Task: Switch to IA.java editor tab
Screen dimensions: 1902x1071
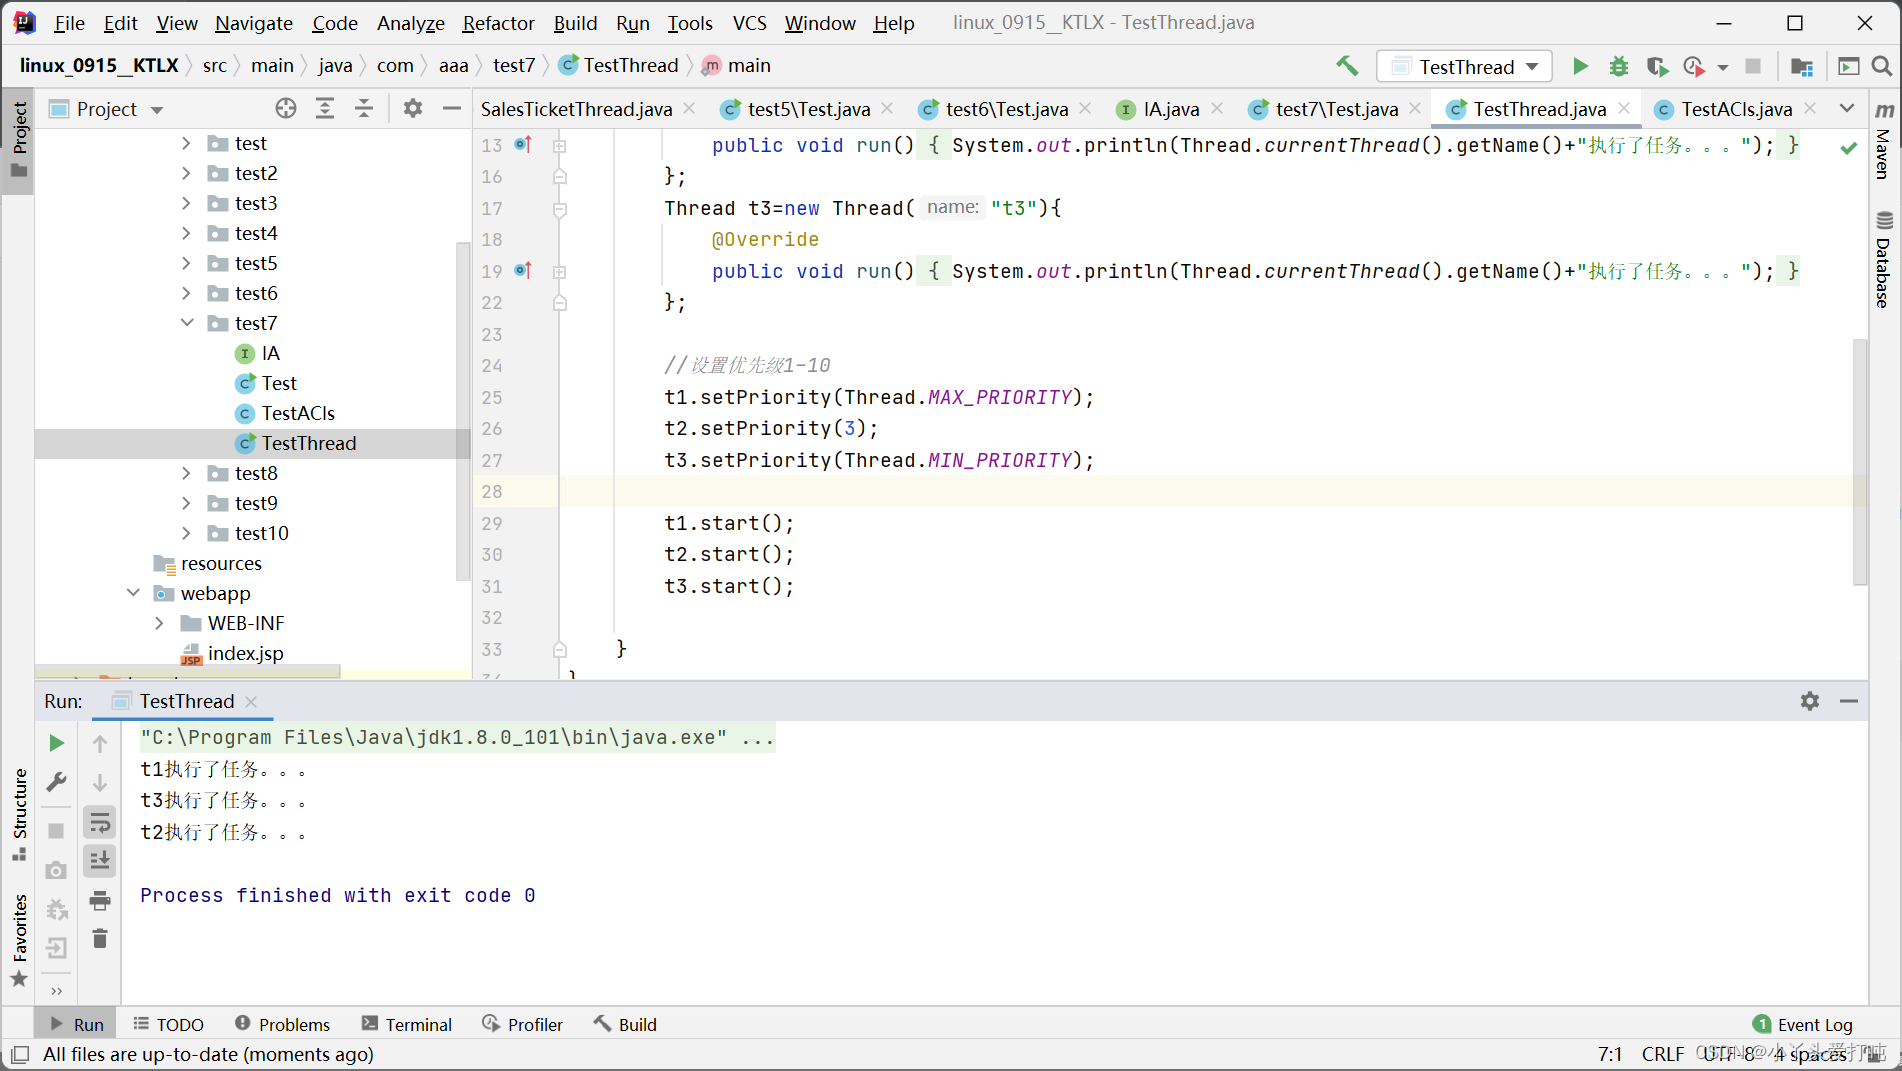Action: [1171, 109]
